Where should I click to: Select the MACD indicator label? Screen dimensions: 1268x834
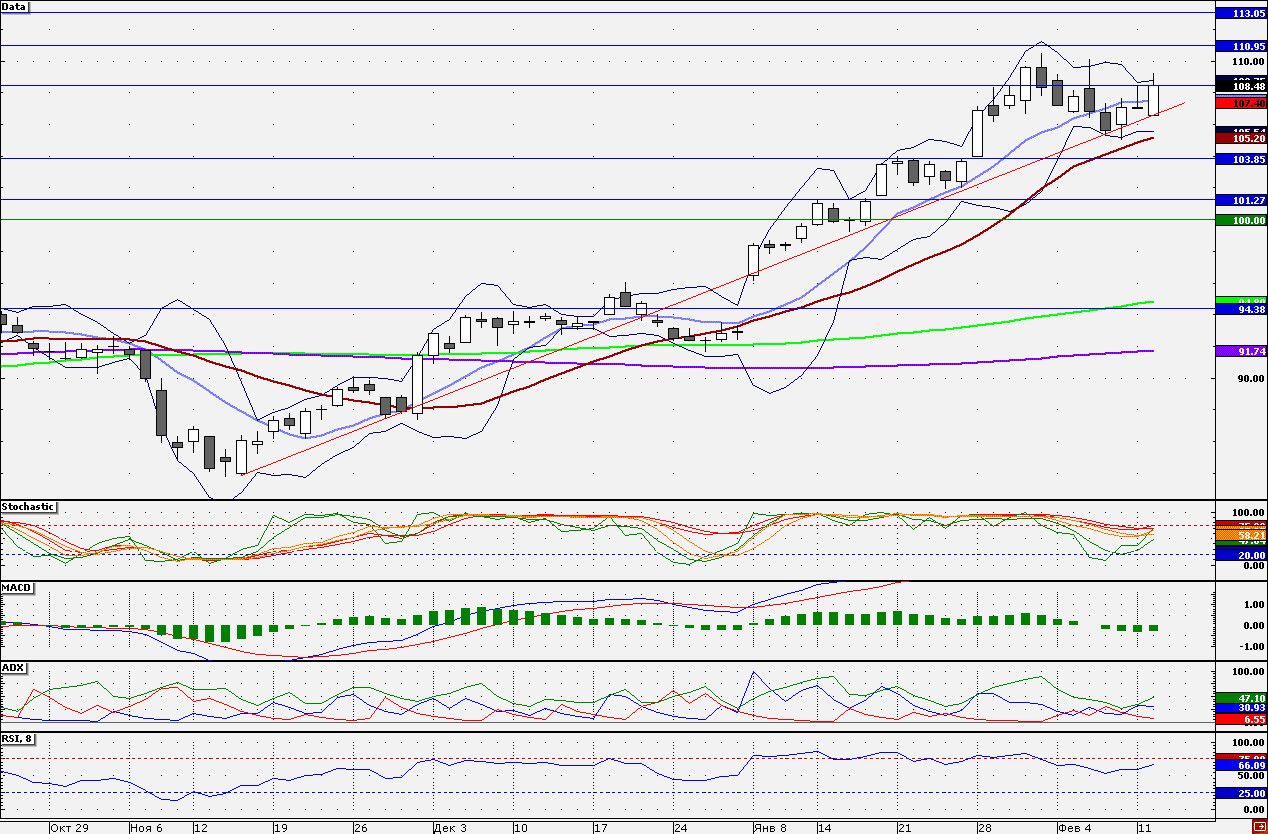coord(15,587)
